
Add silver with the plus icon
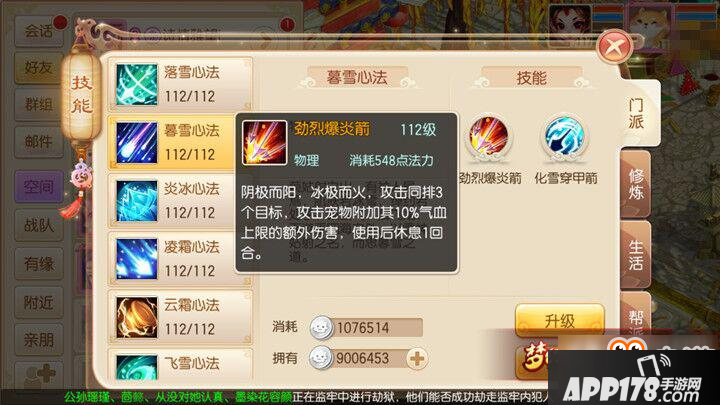tap(417, 359)
